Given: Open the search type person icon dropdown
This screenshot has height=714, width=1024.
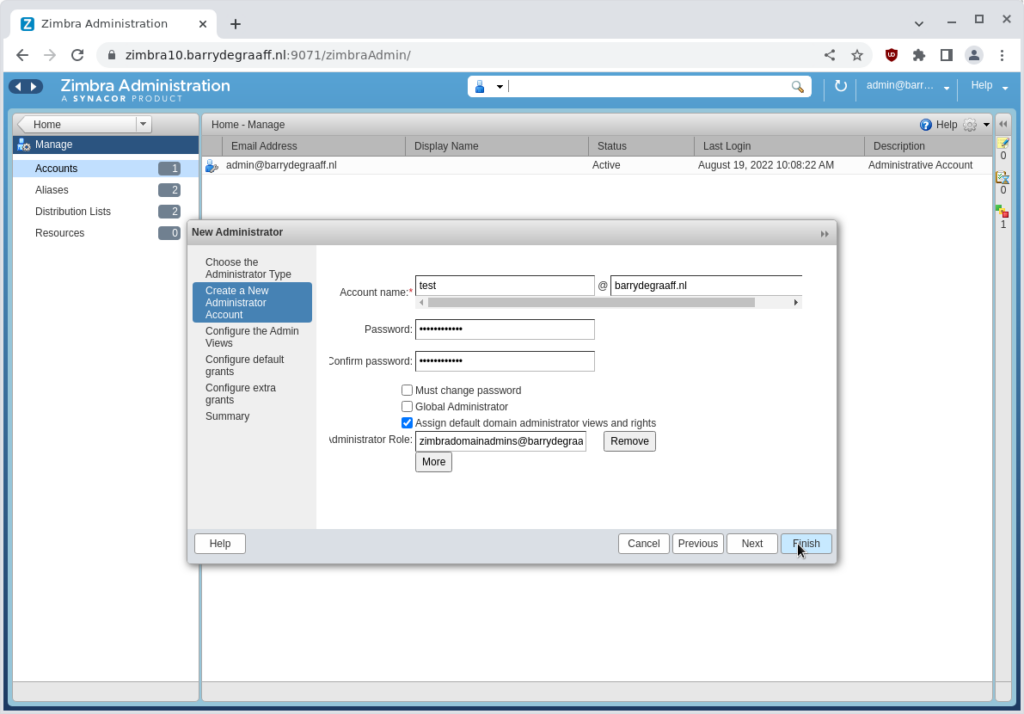Looking at the screenshot, I should click(497, 87).
